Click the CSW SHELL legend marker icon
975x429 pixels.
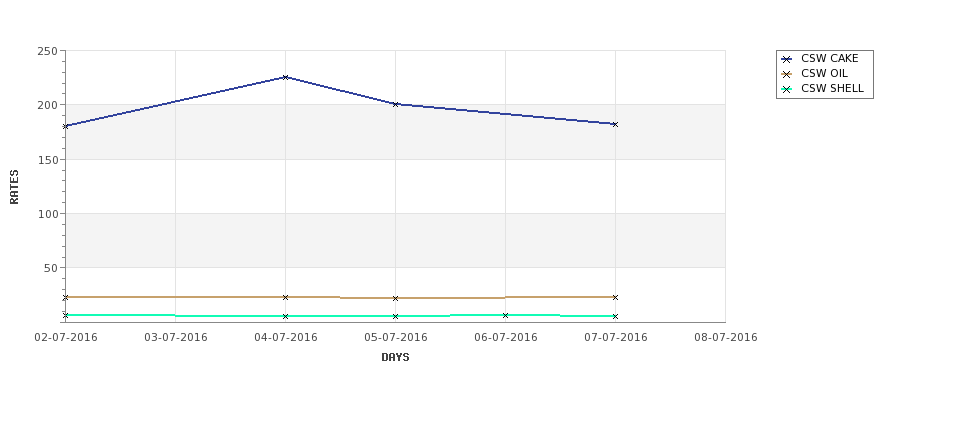click(x=786, y=89)
